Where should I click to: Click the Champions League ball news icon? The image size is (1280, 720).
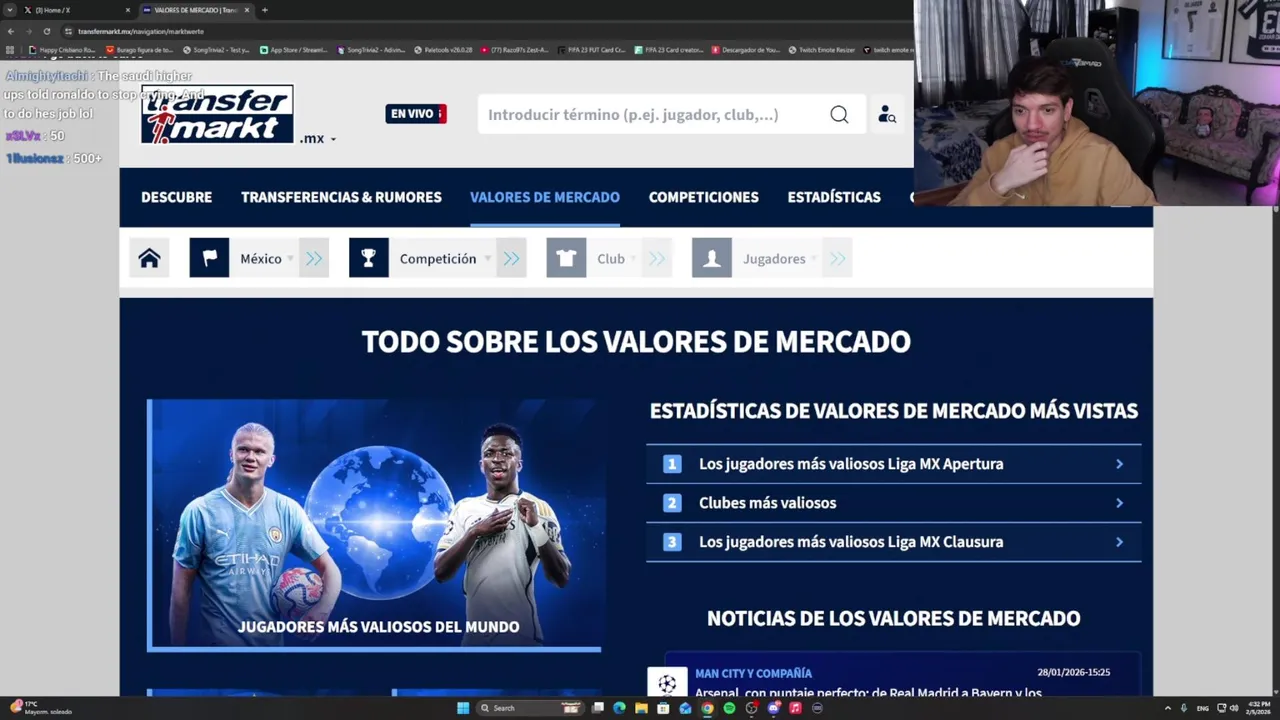coord(667,683)
